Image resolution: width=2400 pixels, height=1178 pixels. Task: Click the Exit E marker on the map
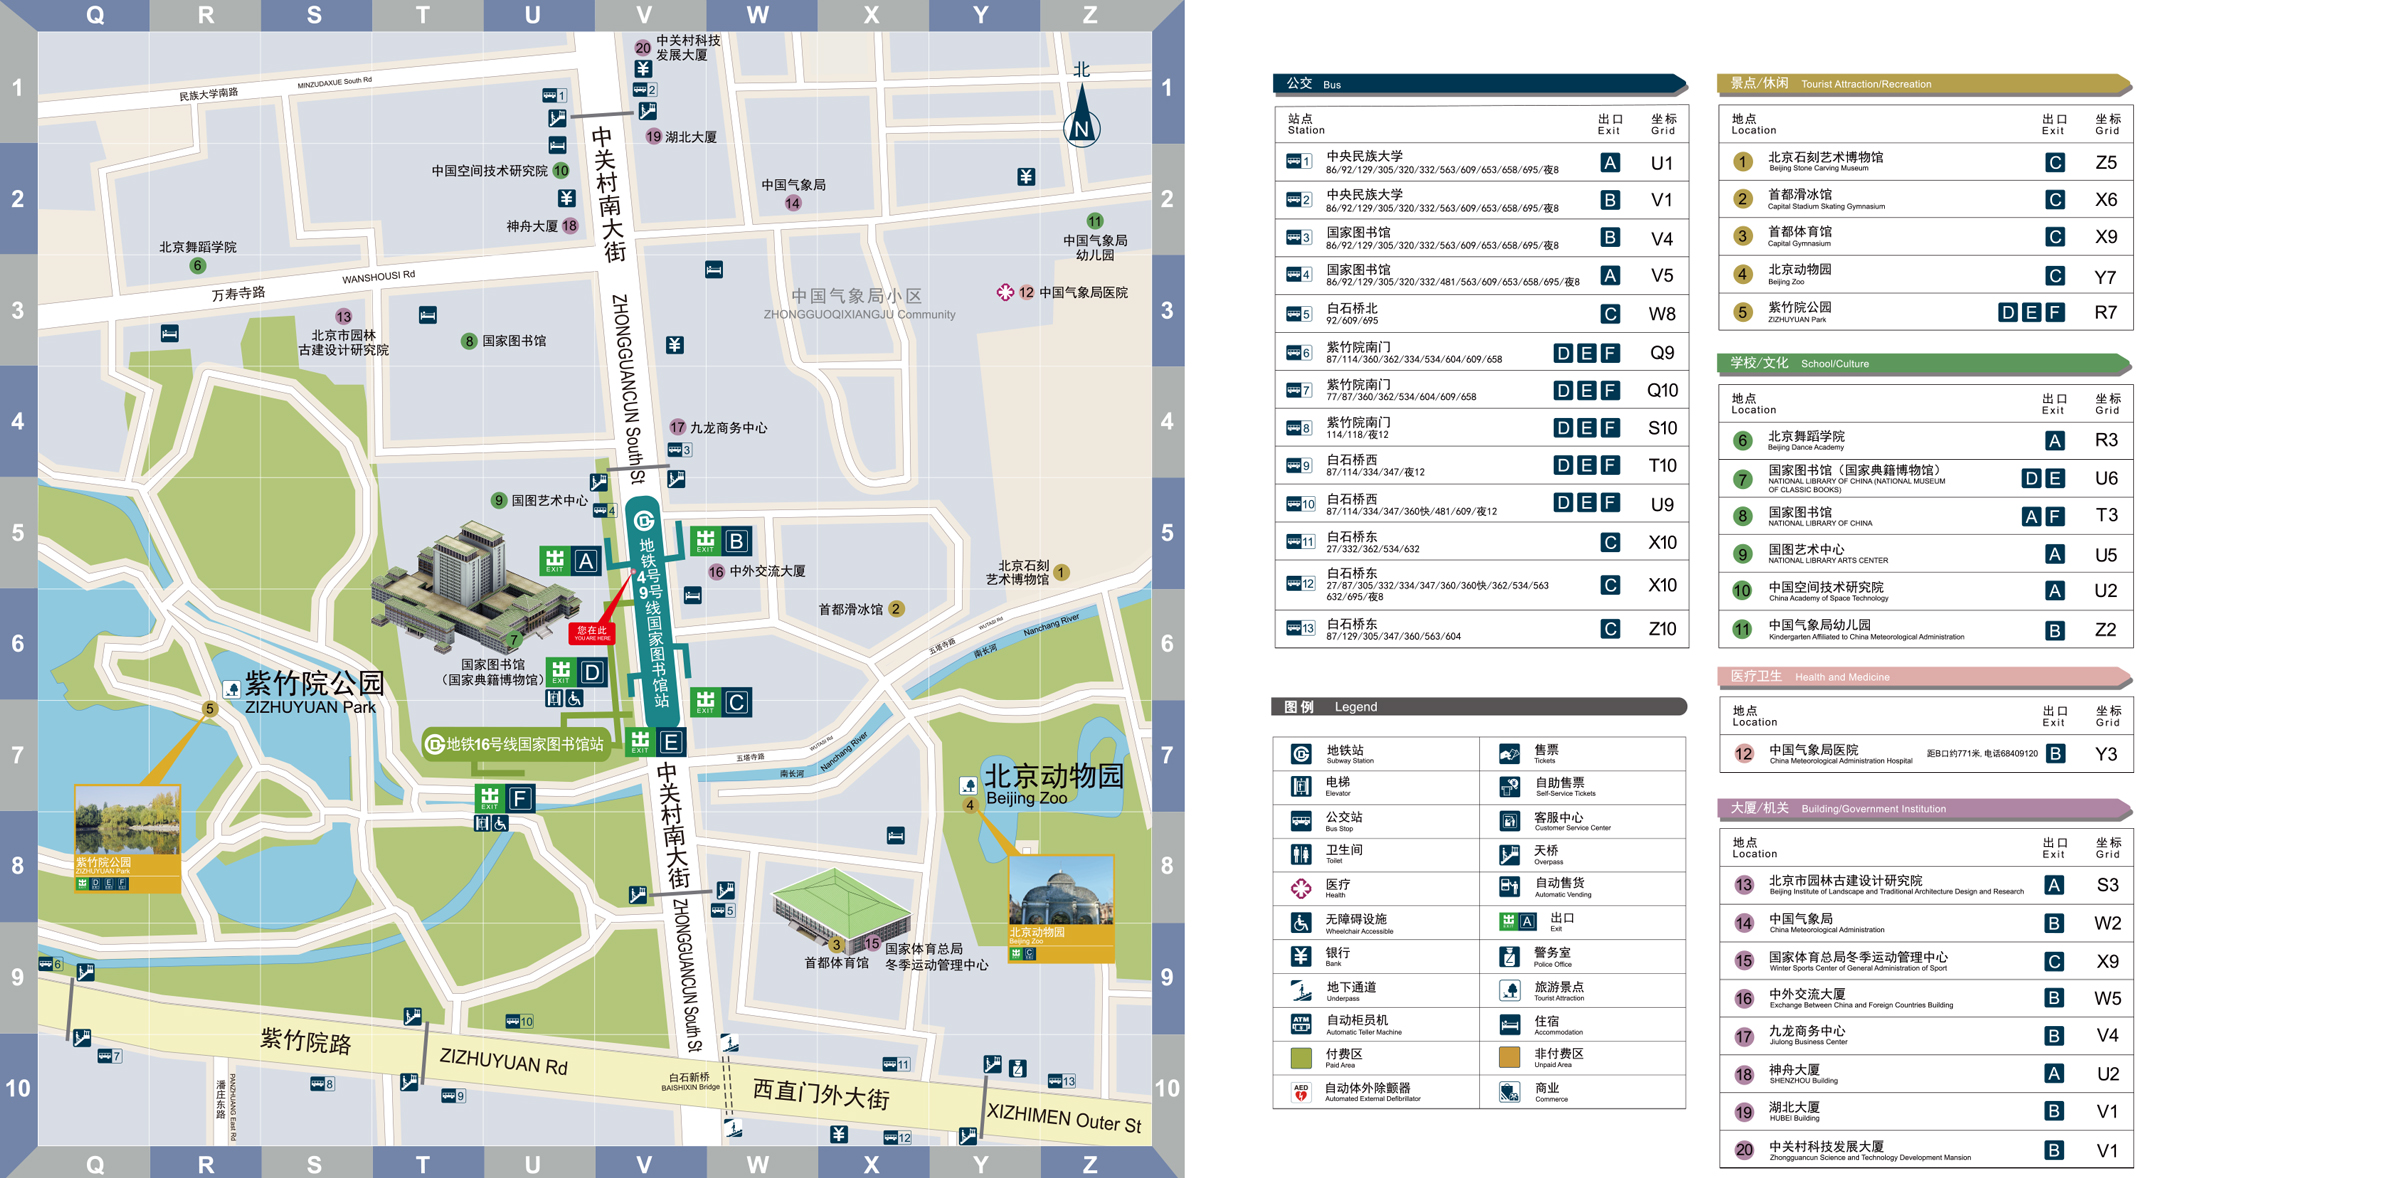(x=656, y=742)
